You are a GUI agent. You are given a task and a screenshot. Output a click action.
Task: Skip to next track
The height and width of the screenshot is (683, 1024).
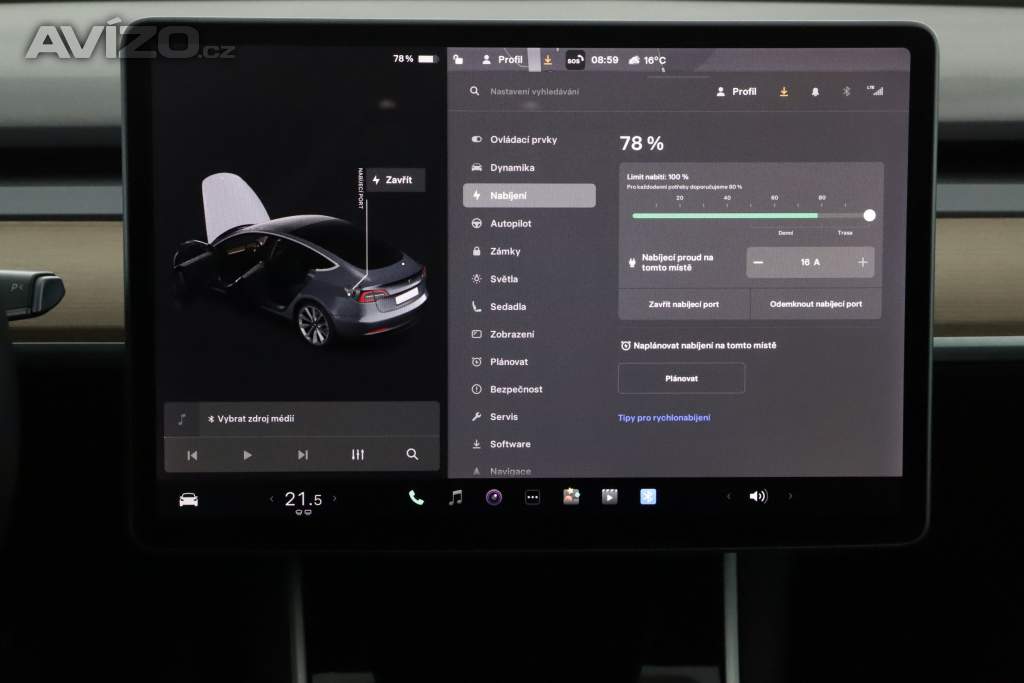click(302, 455)
